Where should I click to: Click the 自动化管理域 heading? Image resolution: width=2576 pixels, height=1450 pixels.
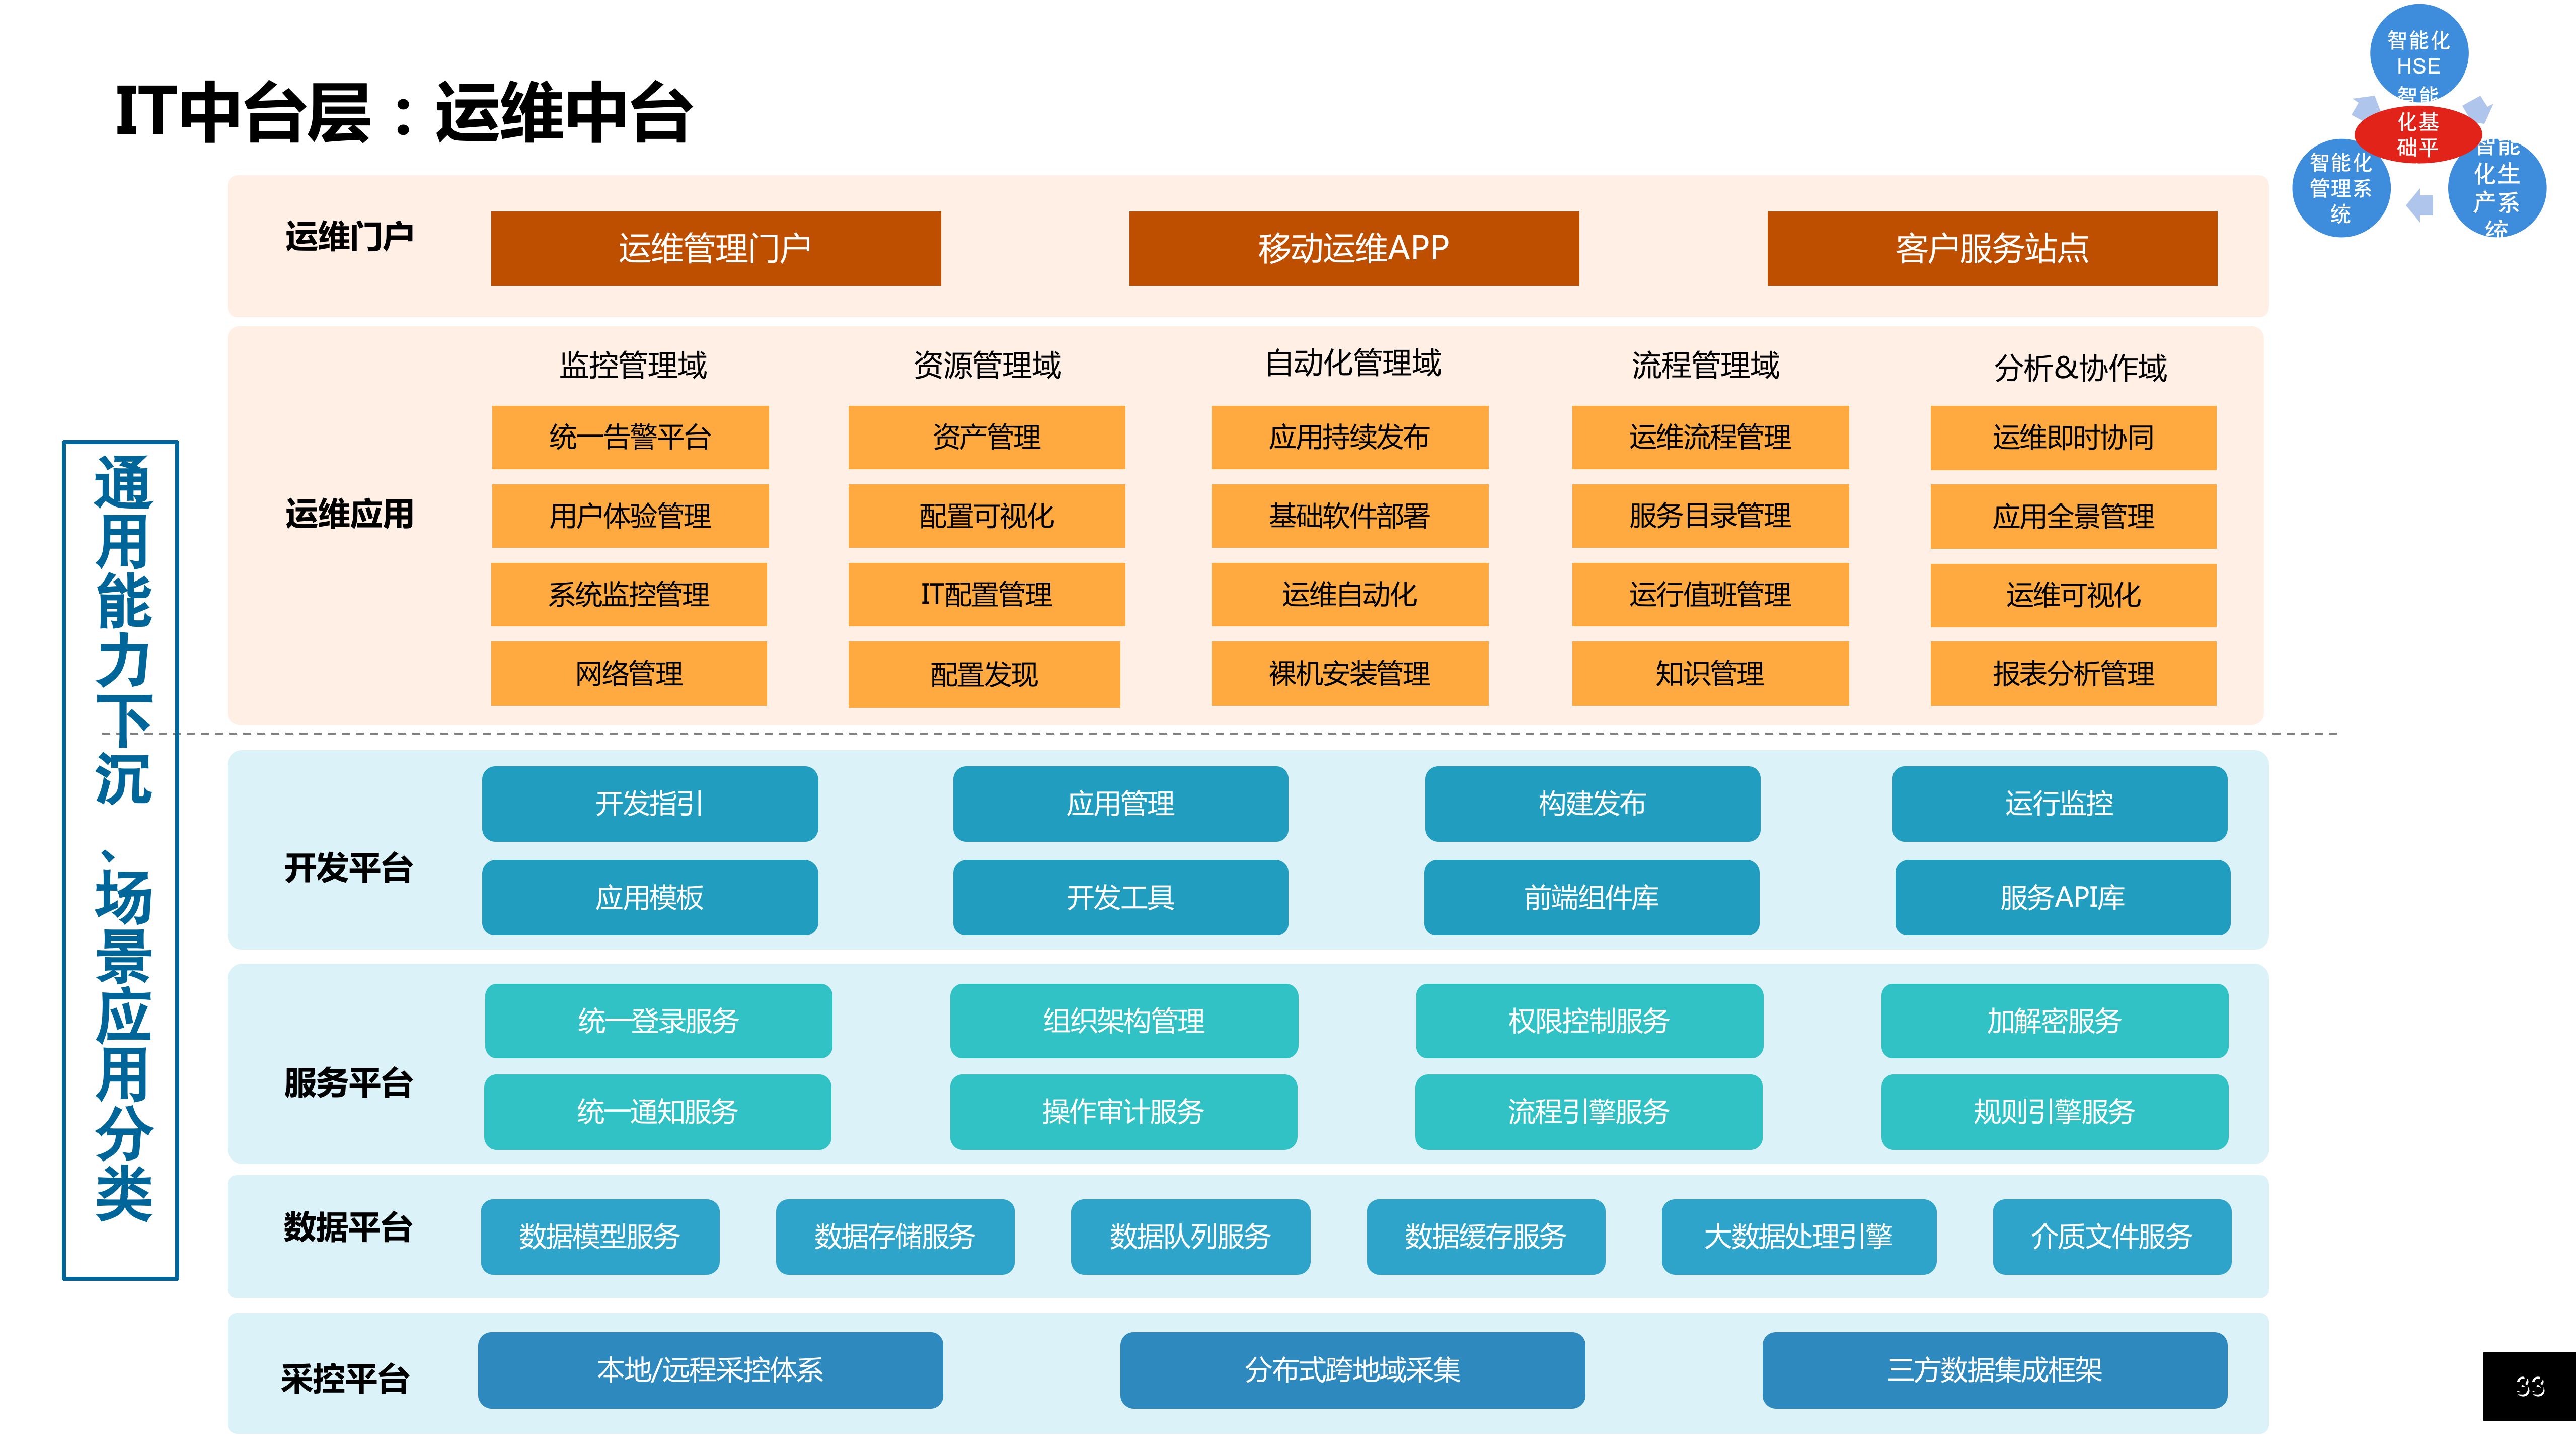tap(1353, 363)
